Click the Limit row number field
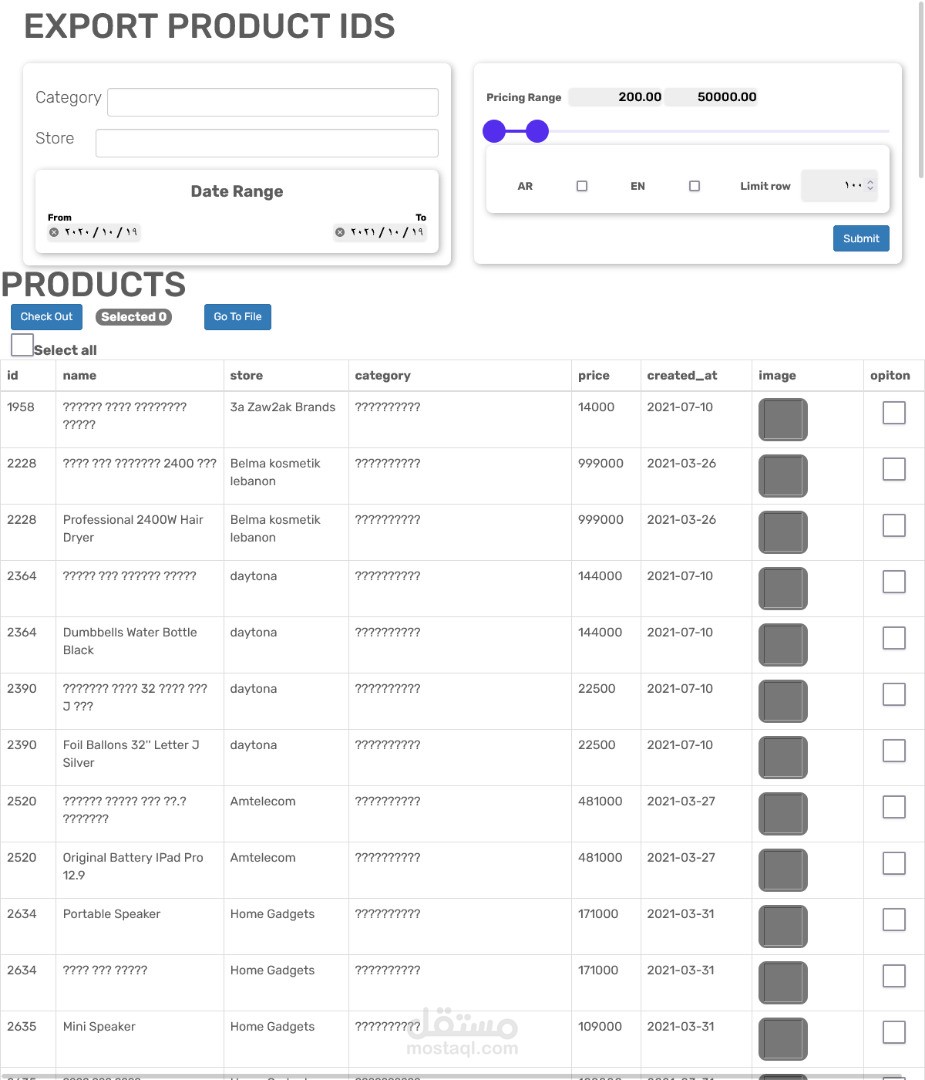925x1080 pixels. (839, 185)
